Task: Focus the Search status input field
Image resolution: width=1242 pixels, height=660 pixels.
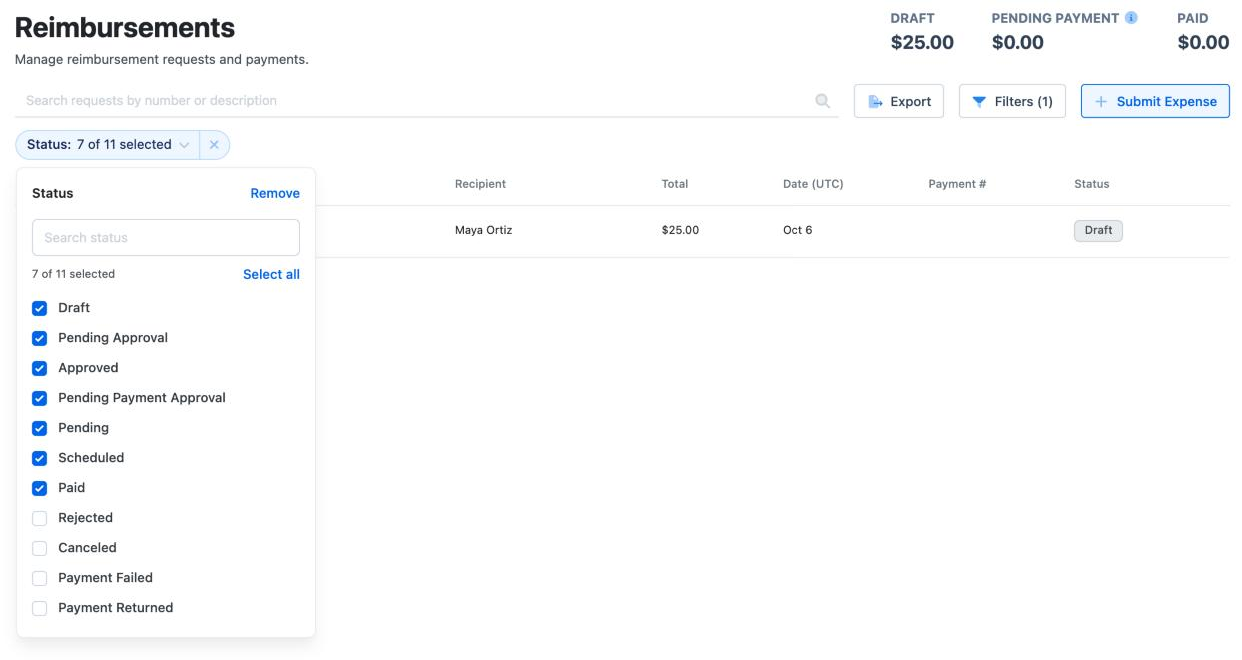Action: coord(166,238)
